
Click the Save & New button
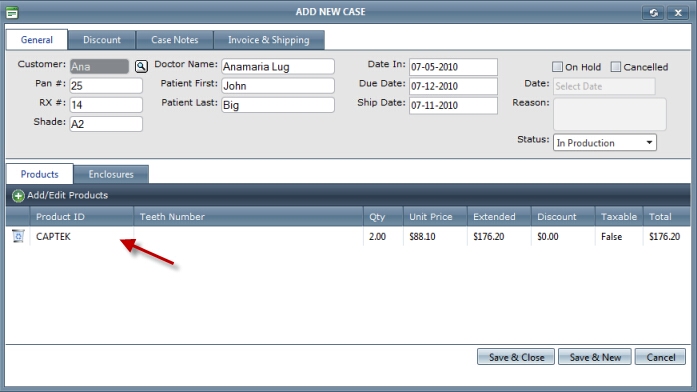595,357
